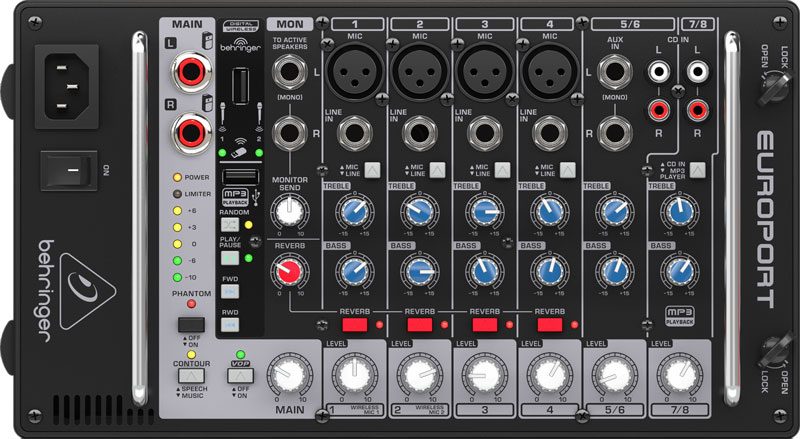Viewport: 800px width, 439px height.
Task: Click channel 3 TREBLE knob
Action: point(485,211)
